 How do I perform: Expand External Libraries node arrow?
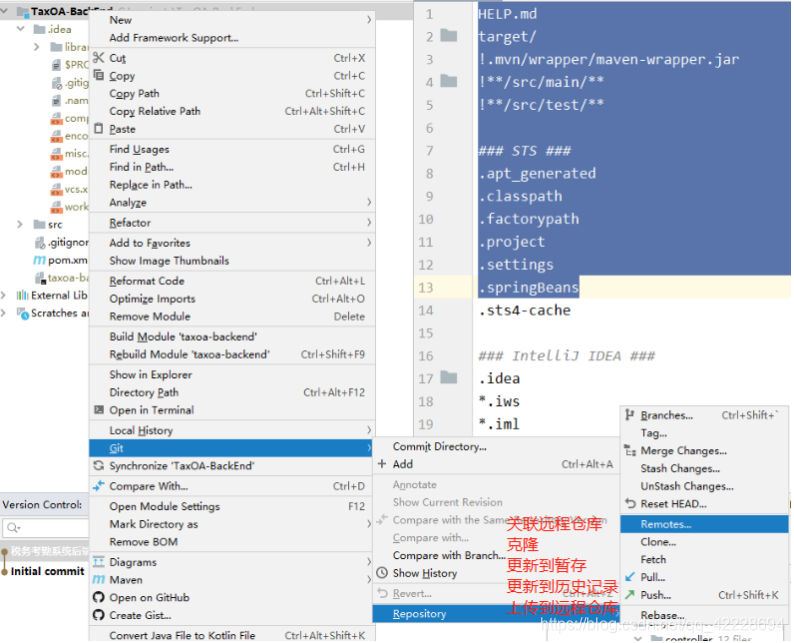tap(4, 295)
